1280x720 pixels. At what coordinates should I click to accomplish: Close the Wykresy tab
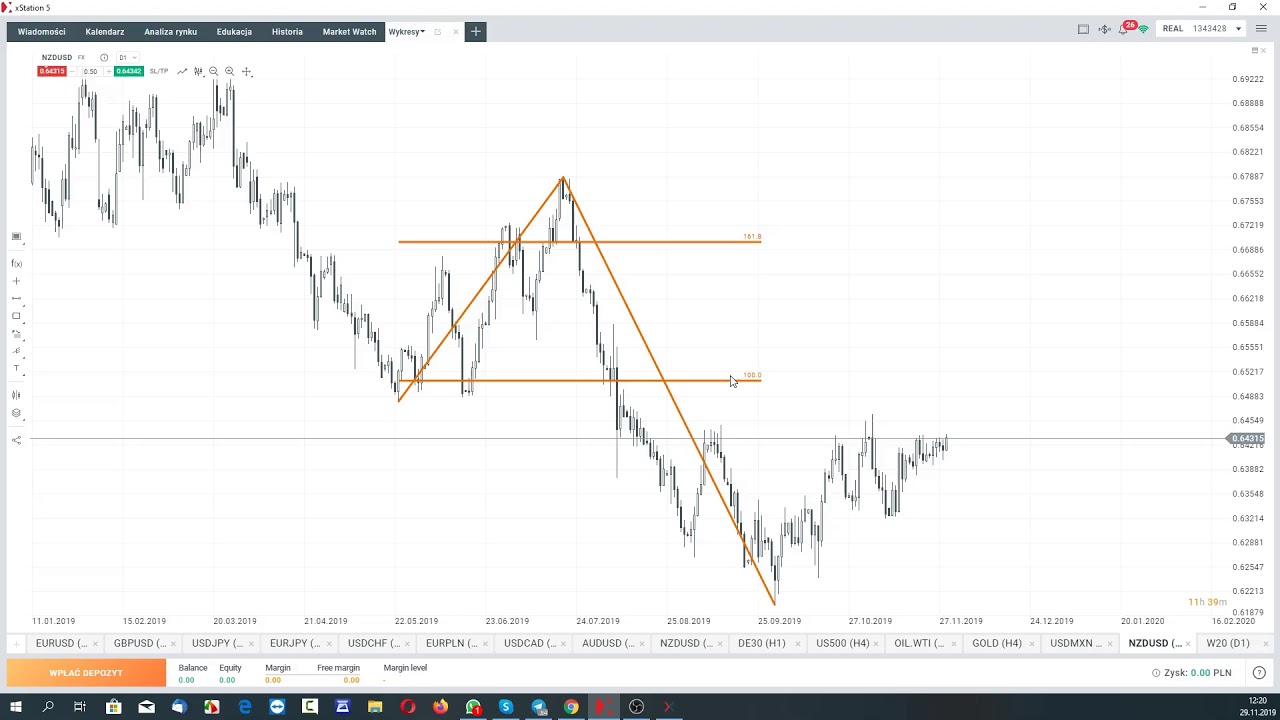click(455, 32)
